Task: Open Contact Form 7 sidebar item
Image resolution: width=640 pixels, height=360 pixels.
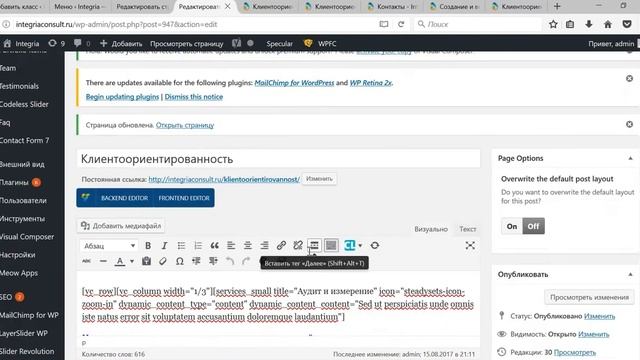Action: [24, 140]
